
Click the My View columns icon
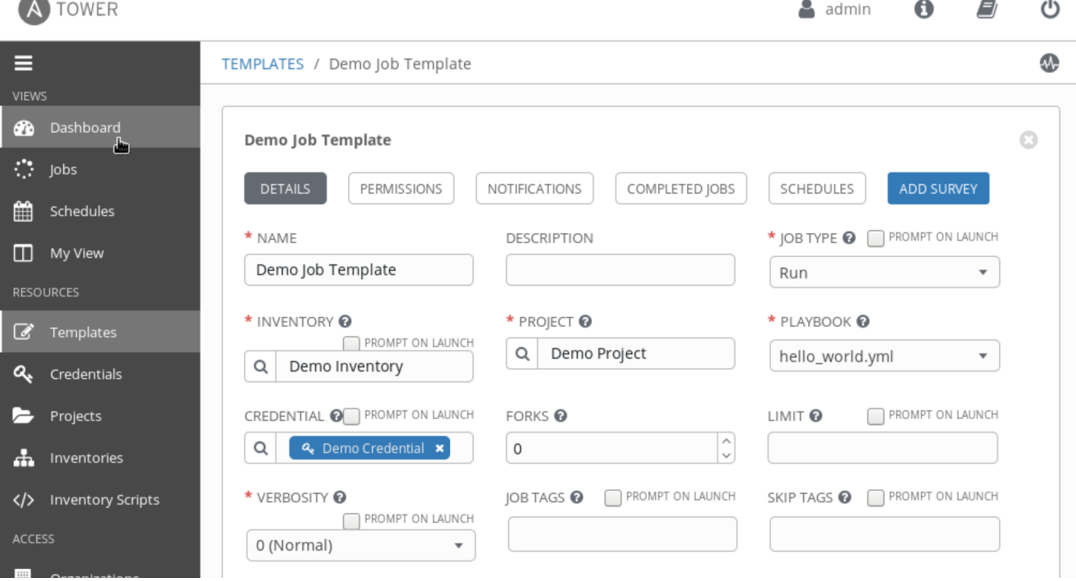point(23,253)
